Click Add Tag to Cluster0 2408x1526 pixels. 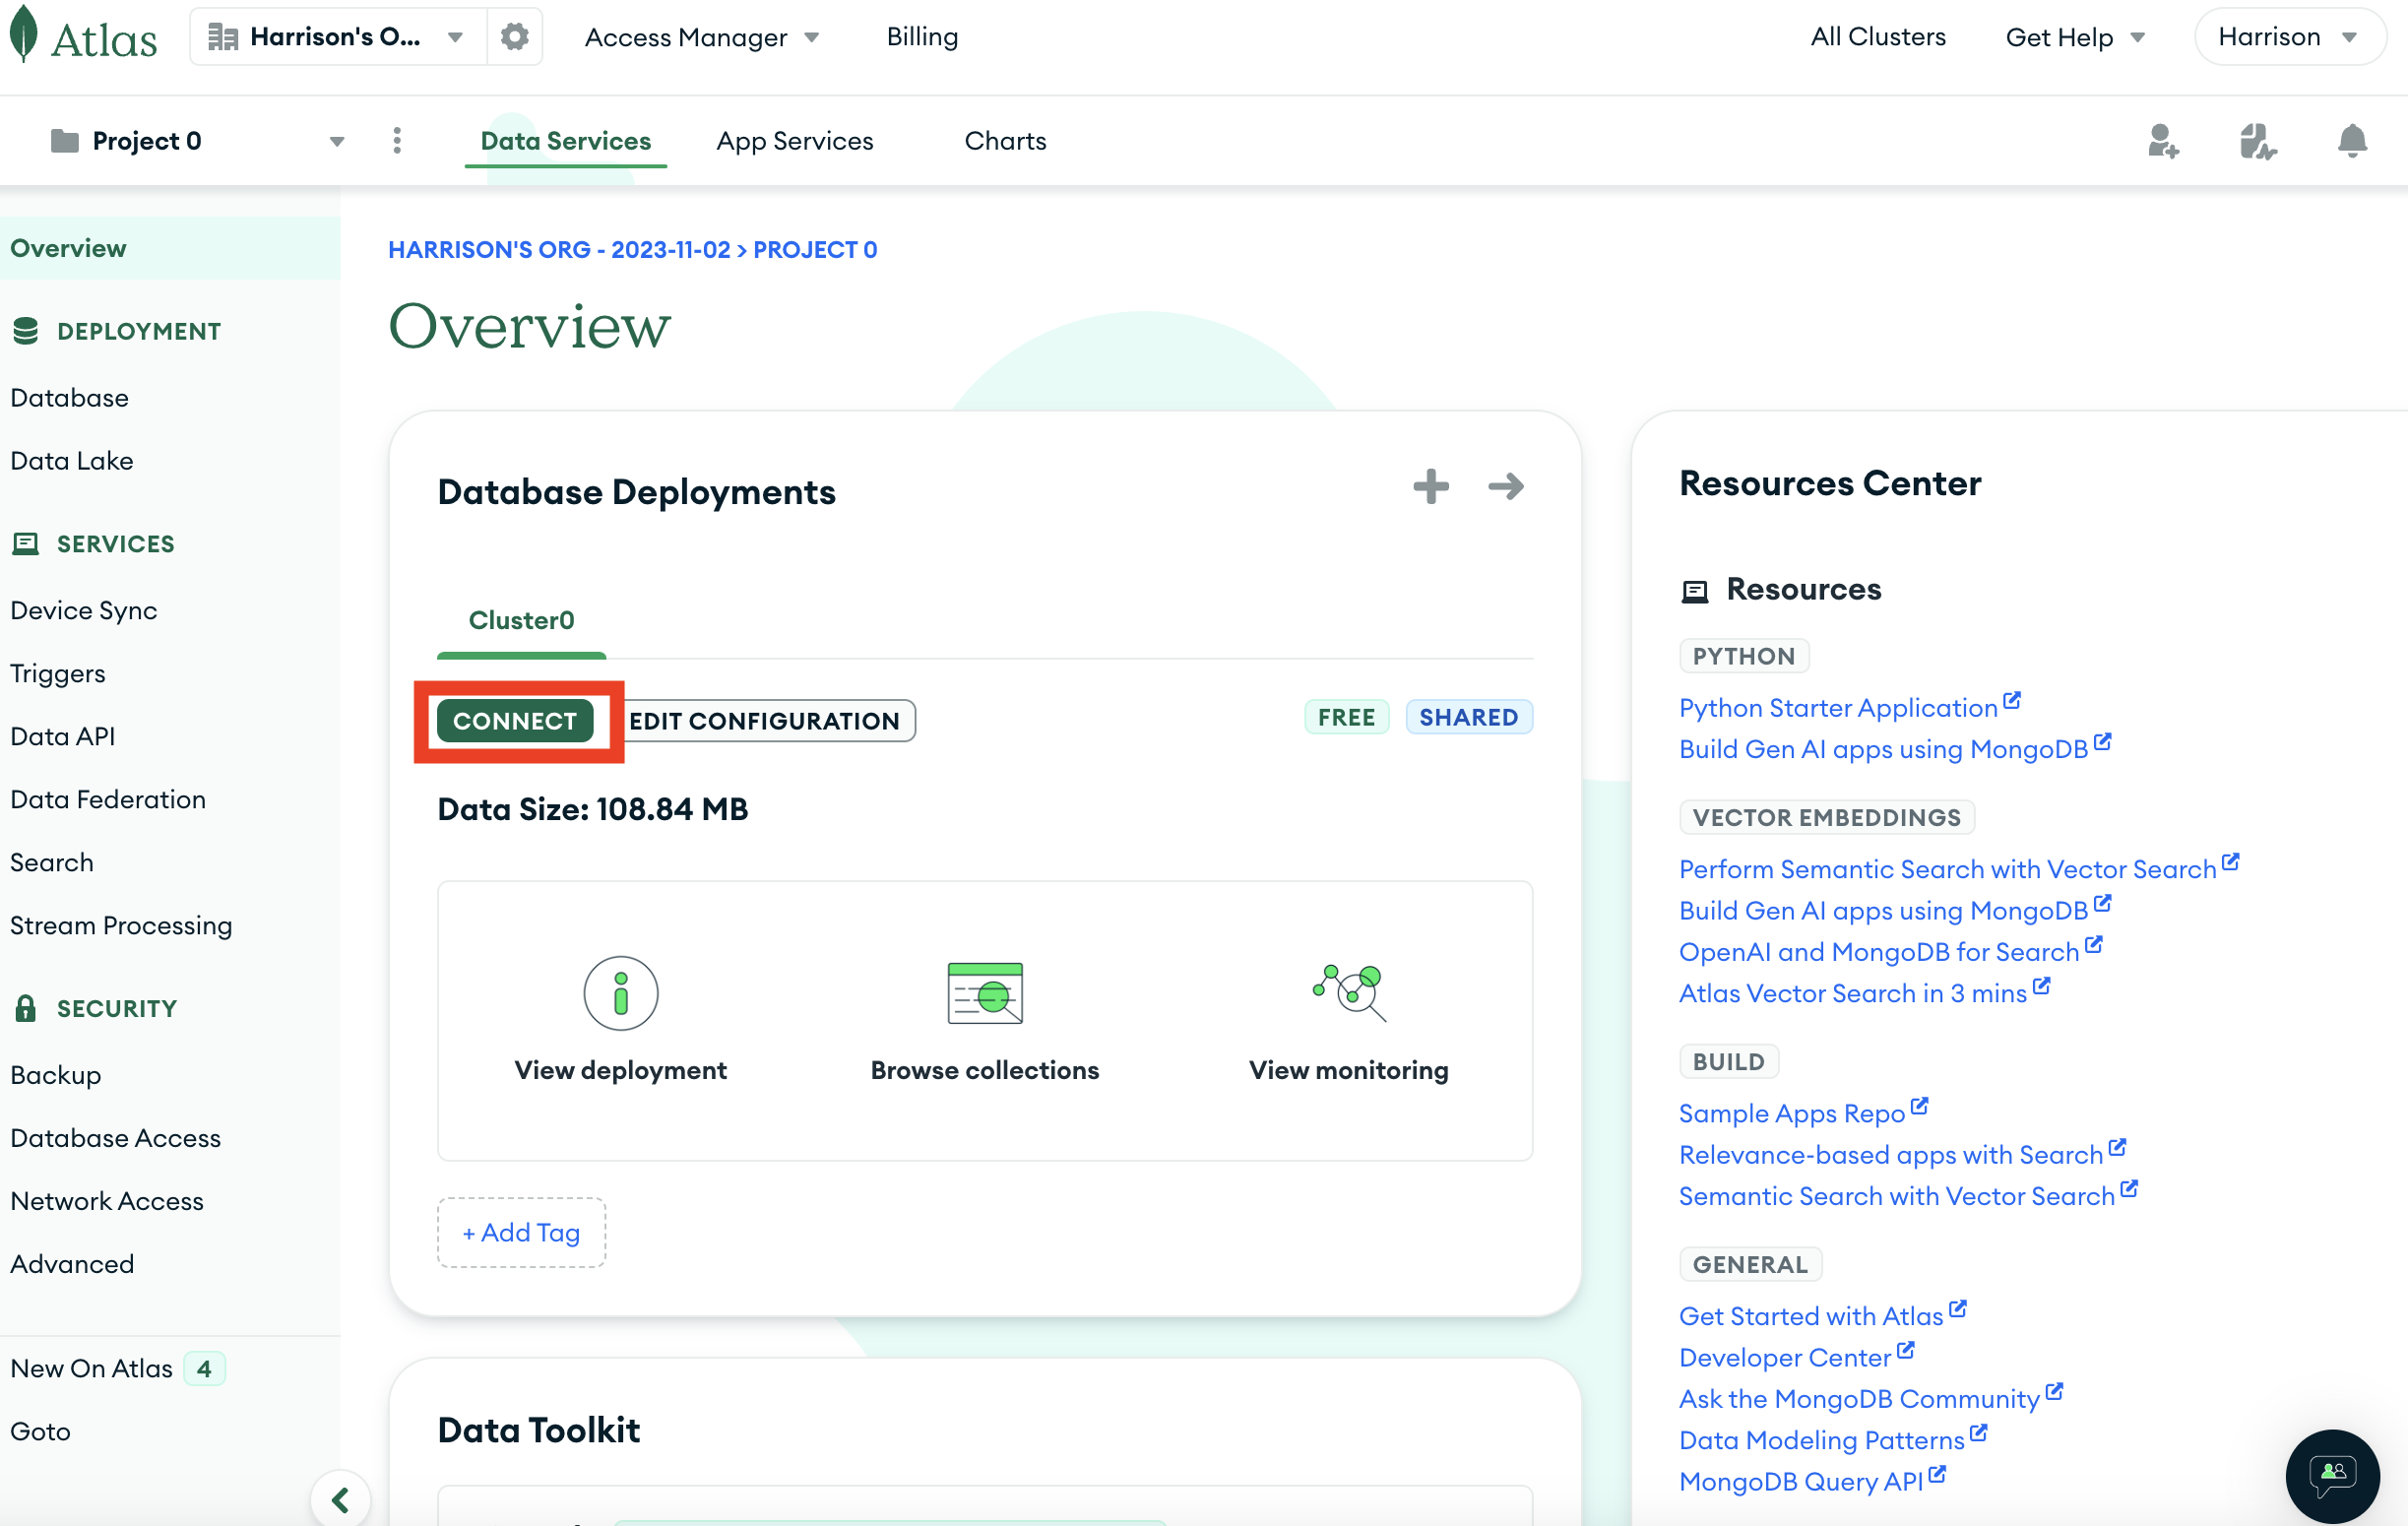pyautogui.click(x=521, y=1230)
